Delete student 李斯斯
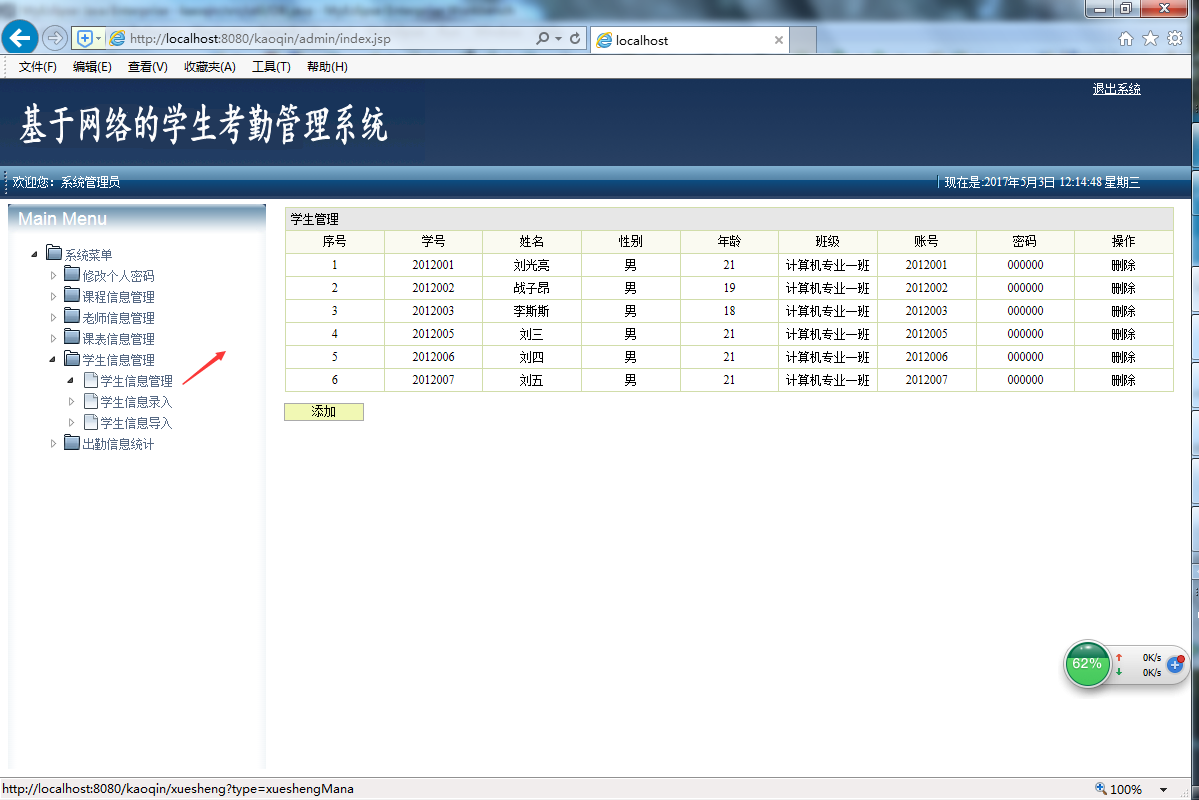This screenshot has height=800, width=1199. [x=1123, y=311]
